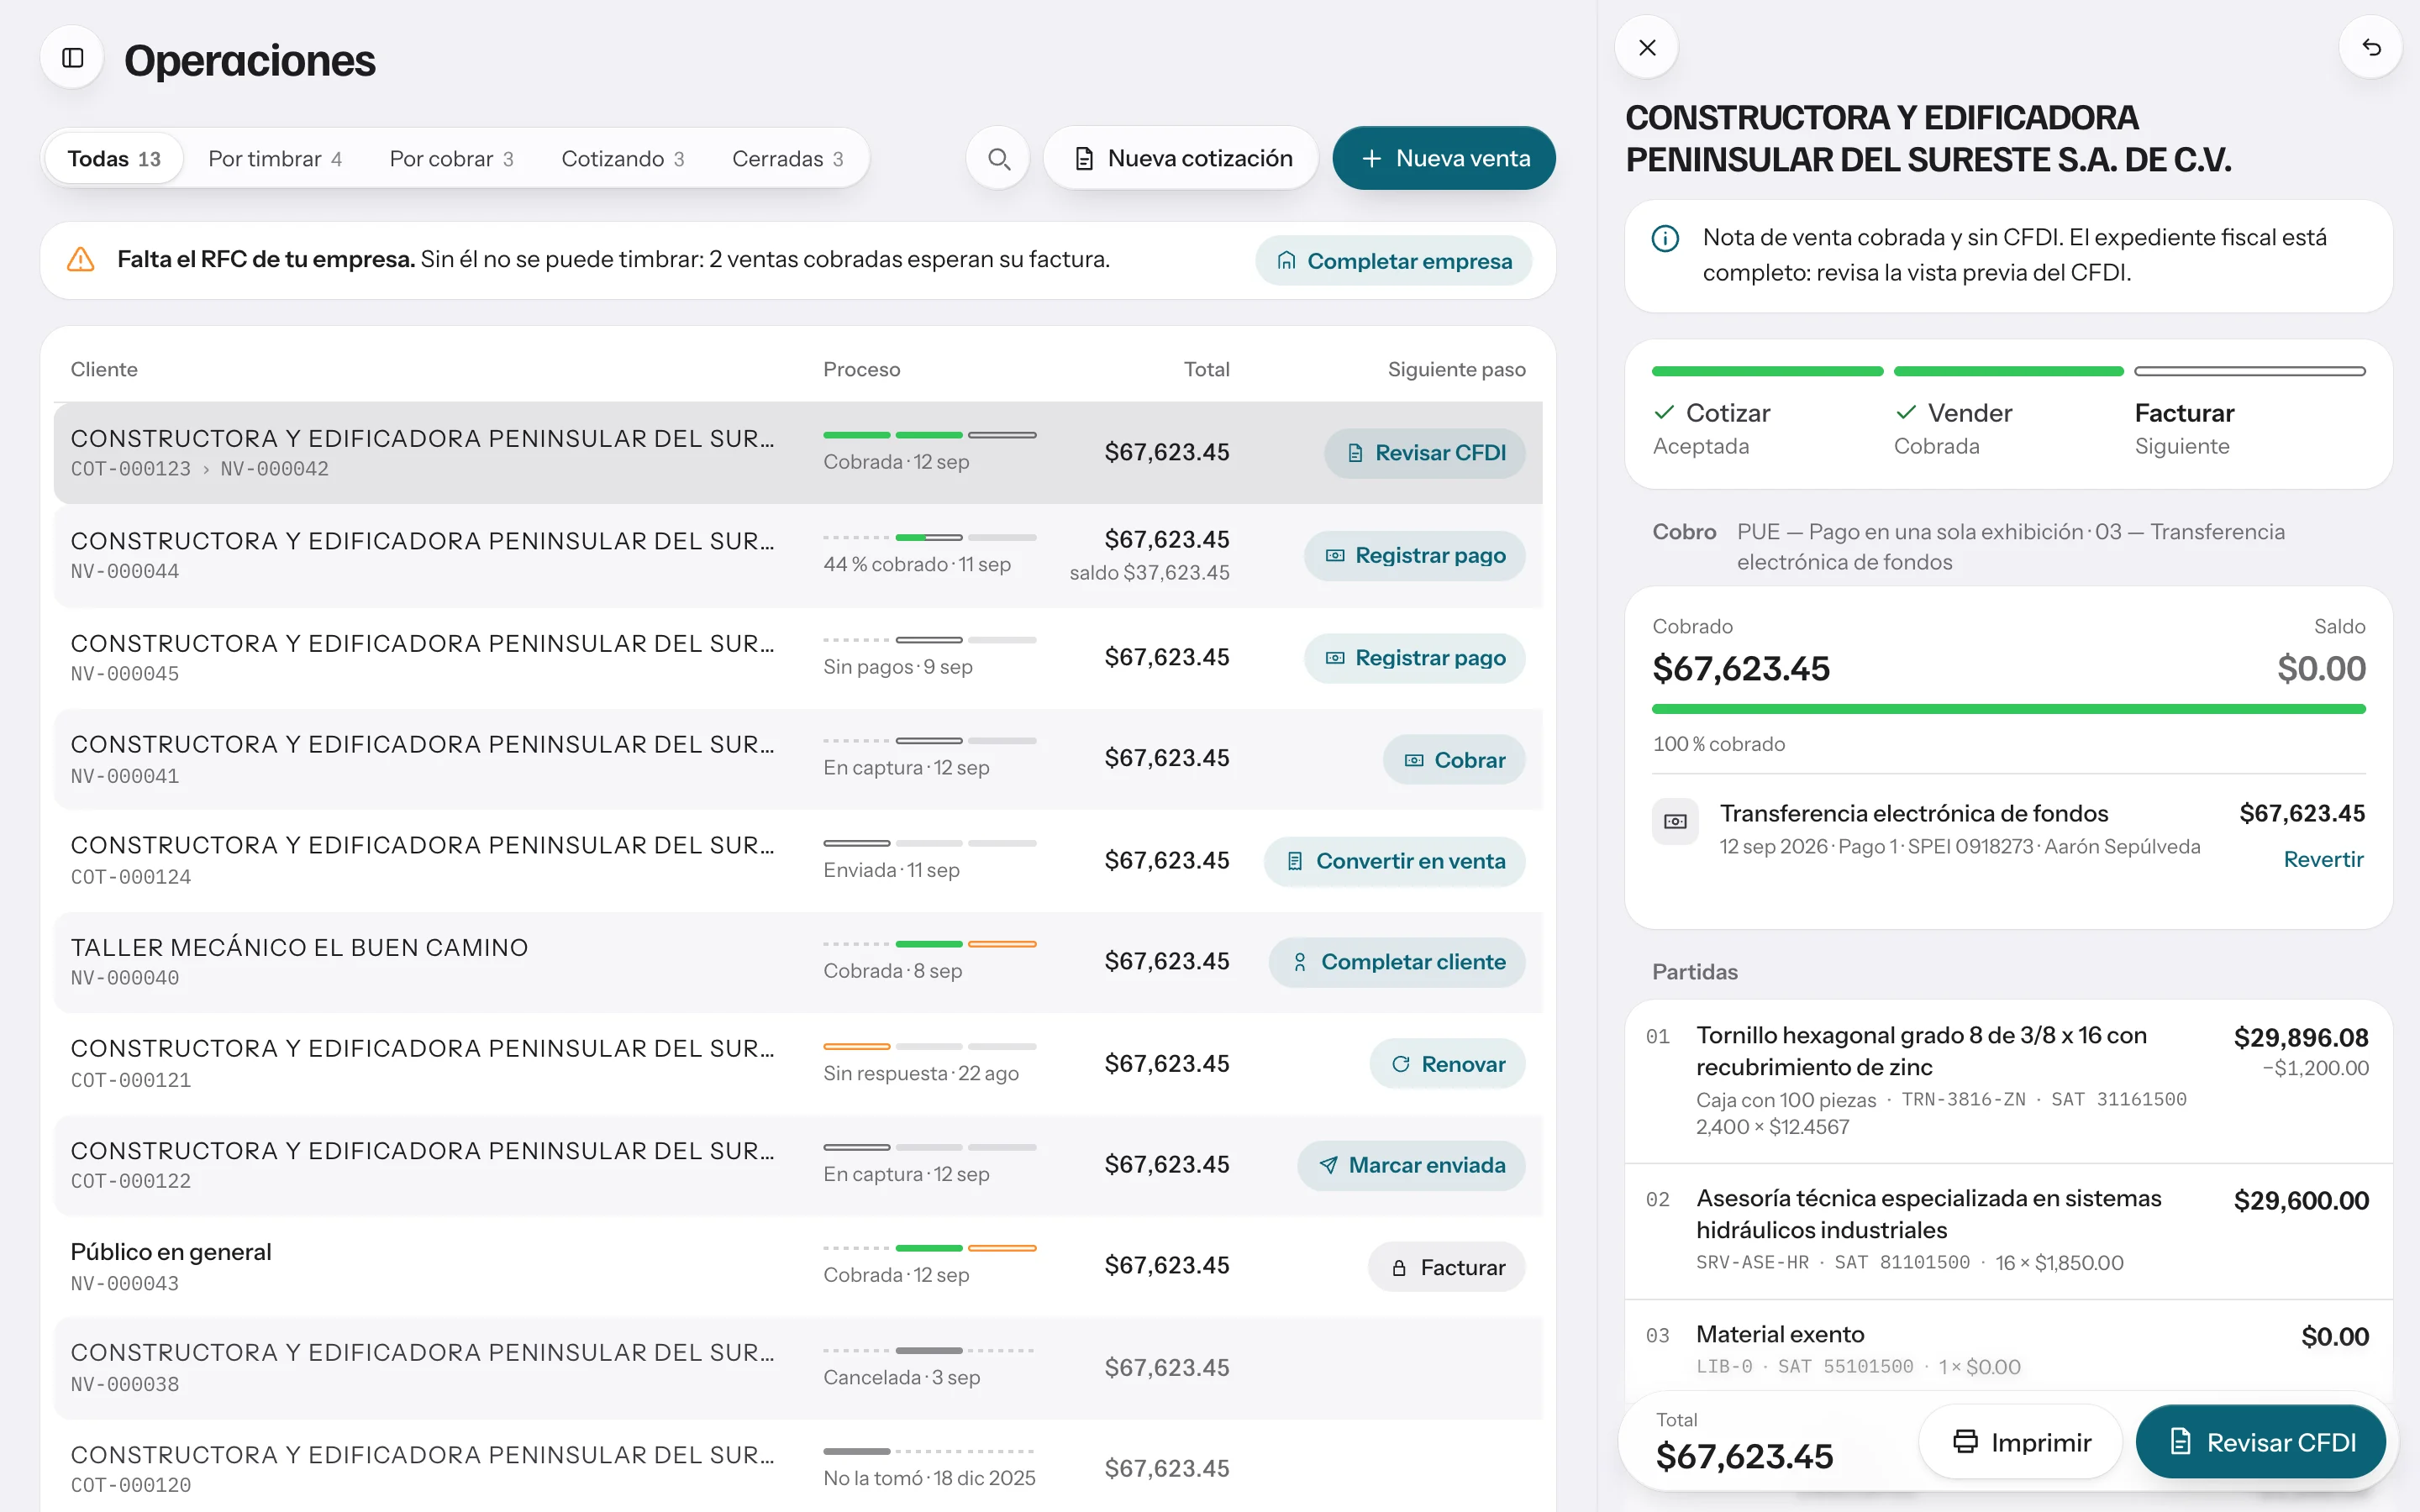Click the Tornillo hexagonal grado 8 item
Screen dimensions: 2420x1512
2008,1081
